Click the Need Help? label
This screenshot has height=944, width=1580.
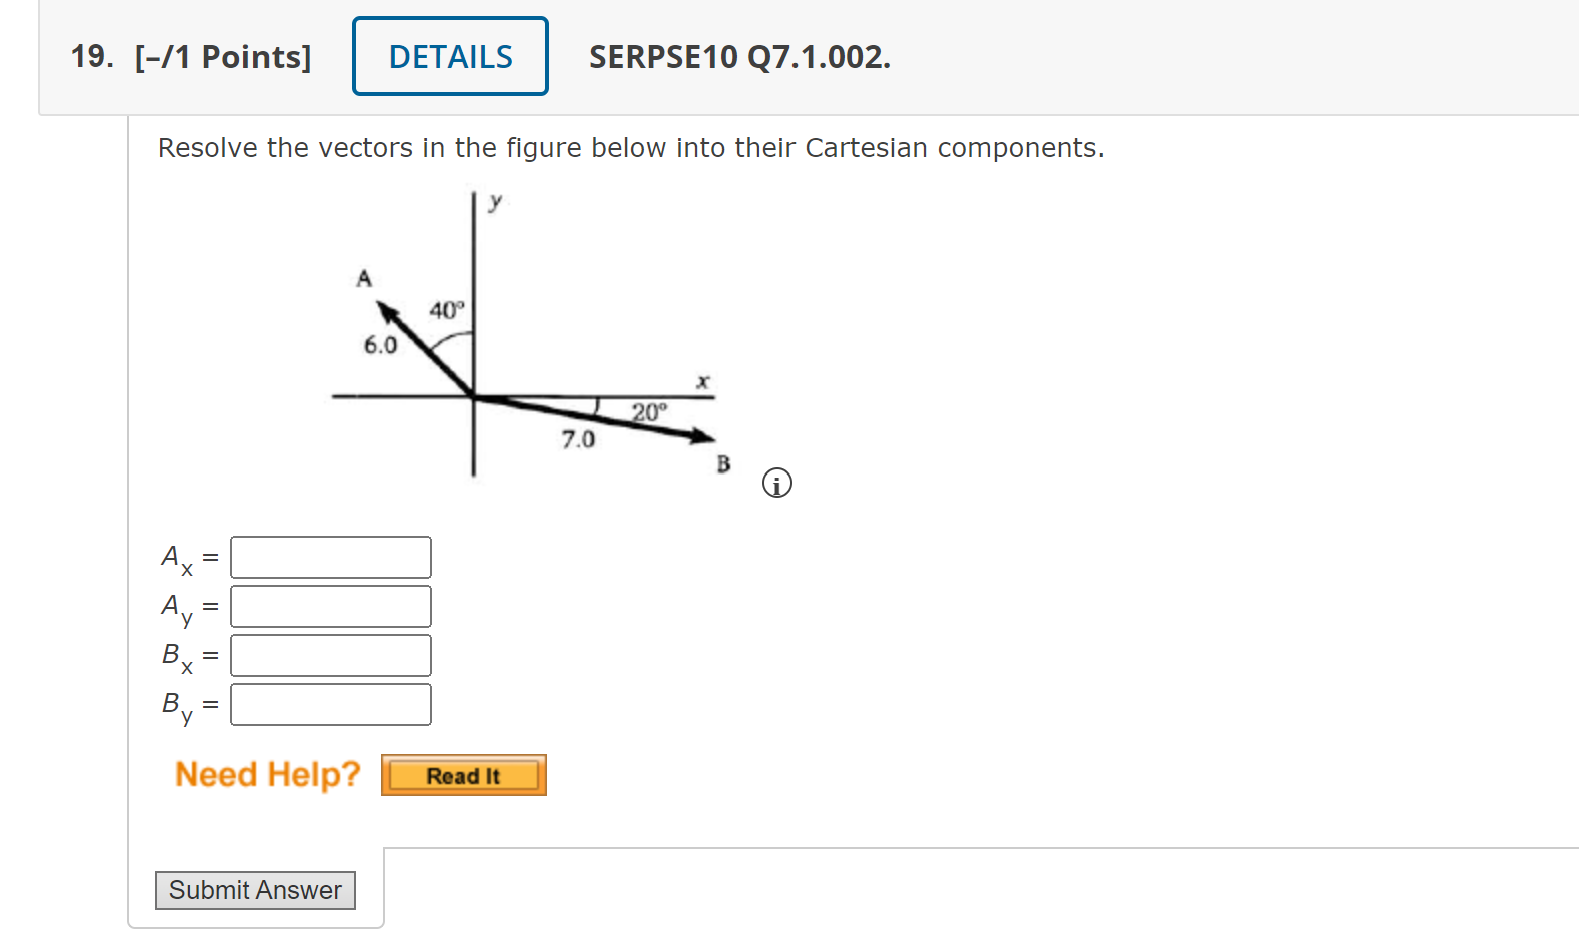coord(266,773)
